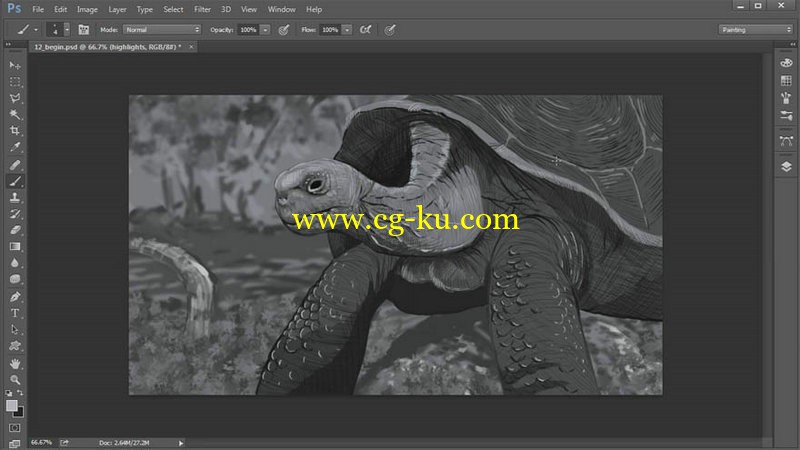Select the Eraser tool

tap(15, 230)
